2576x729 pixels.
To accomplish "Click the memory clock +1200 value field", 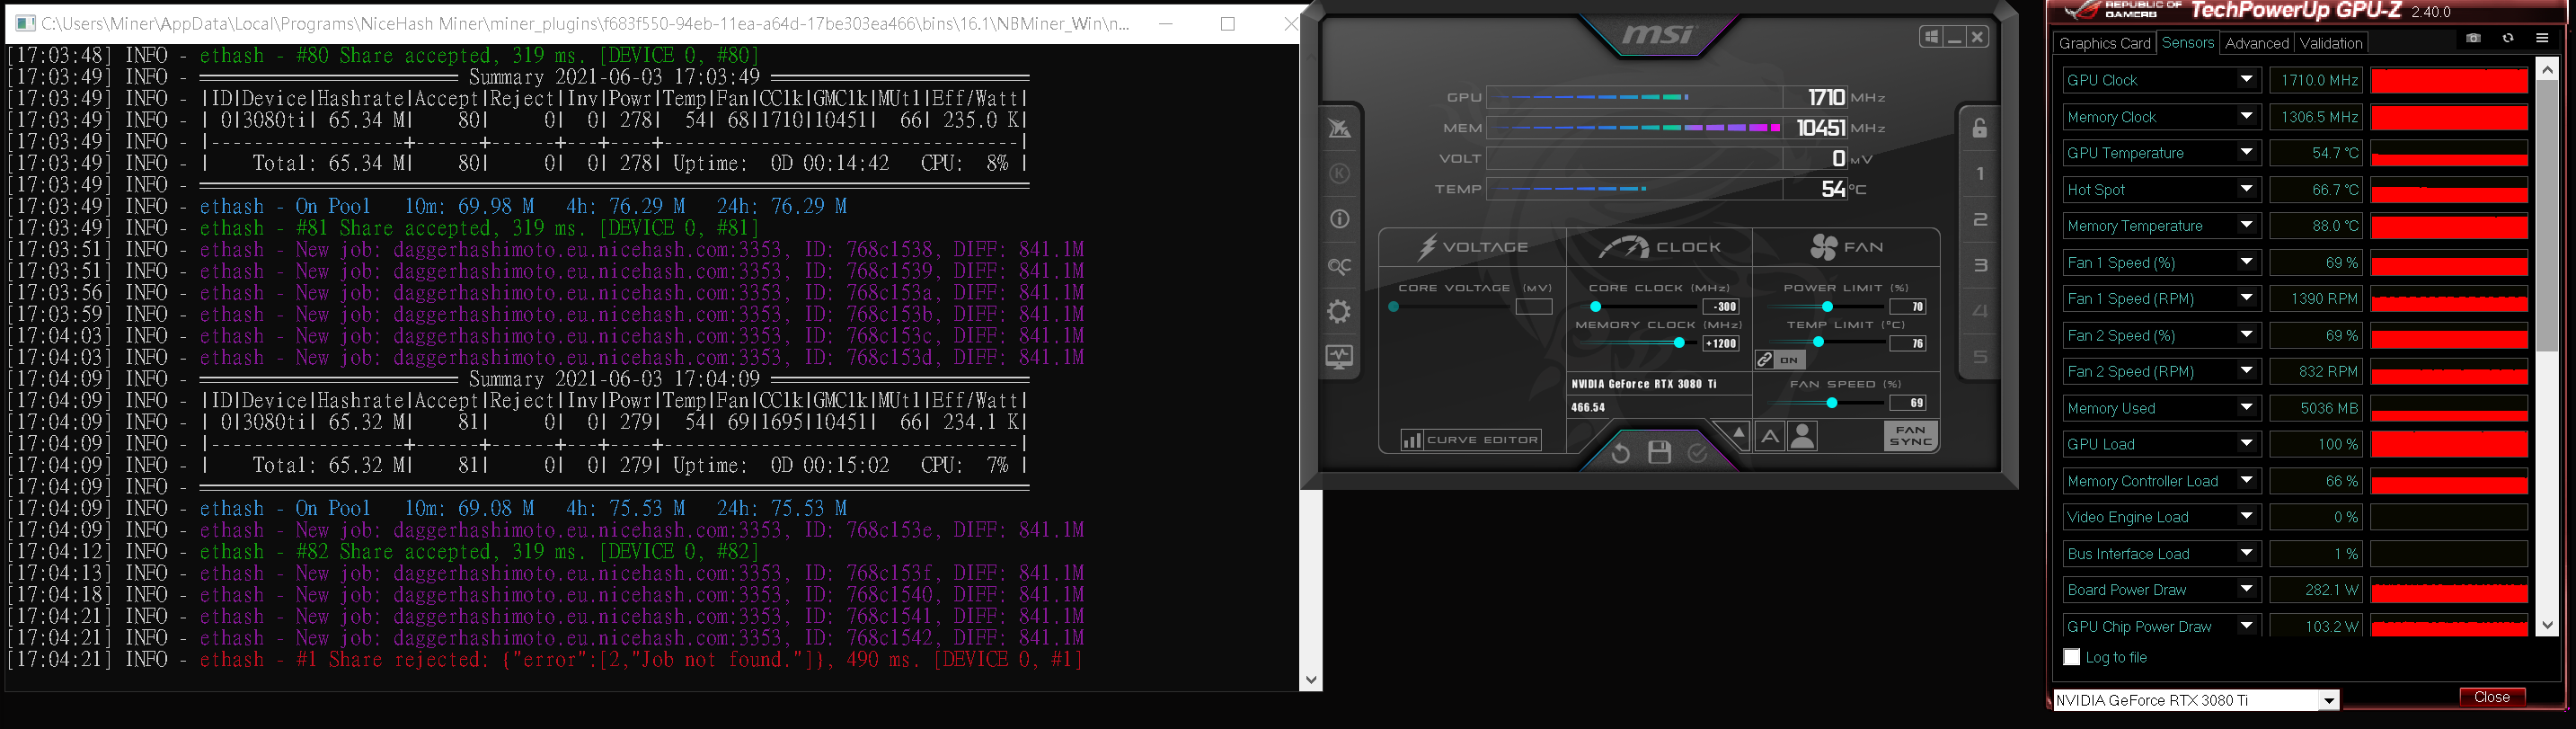I will [x=1720, y=343].
